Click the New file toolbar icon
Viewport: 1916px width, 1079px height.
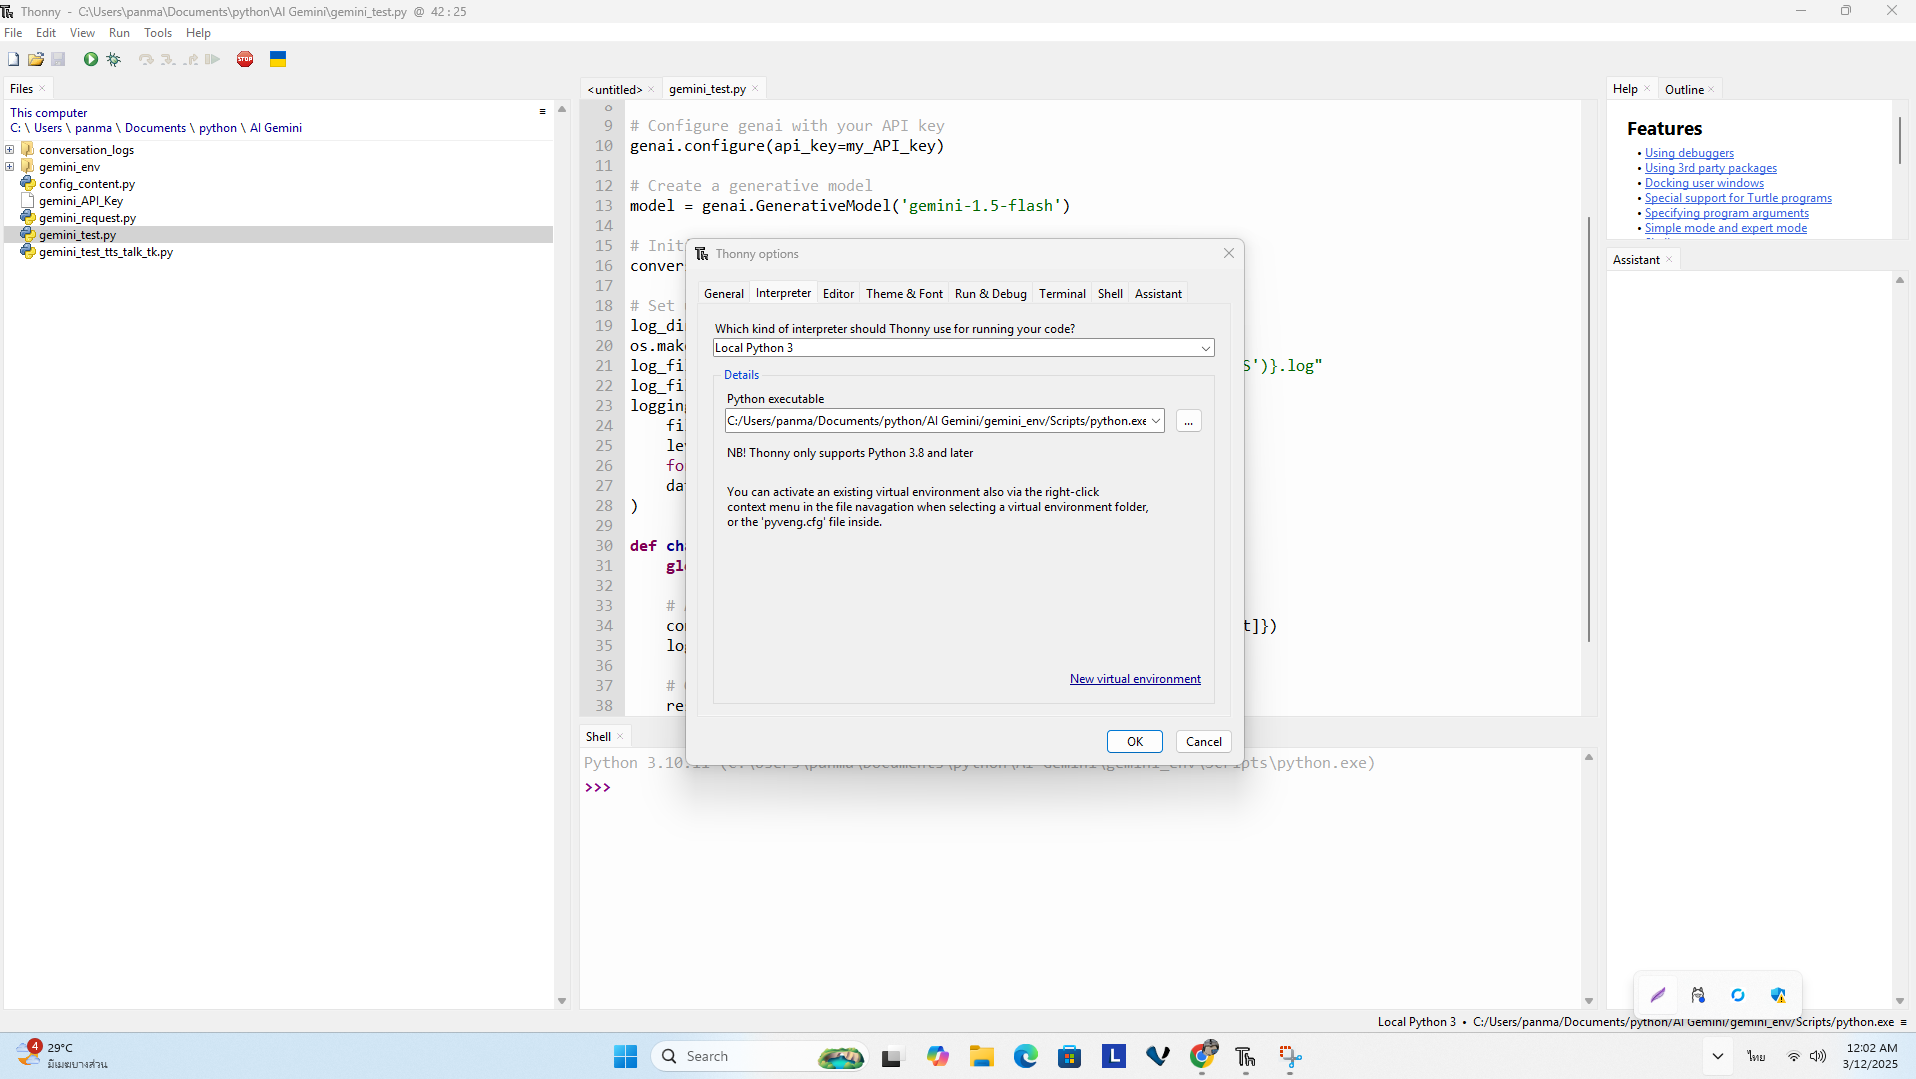pos(13,60)
